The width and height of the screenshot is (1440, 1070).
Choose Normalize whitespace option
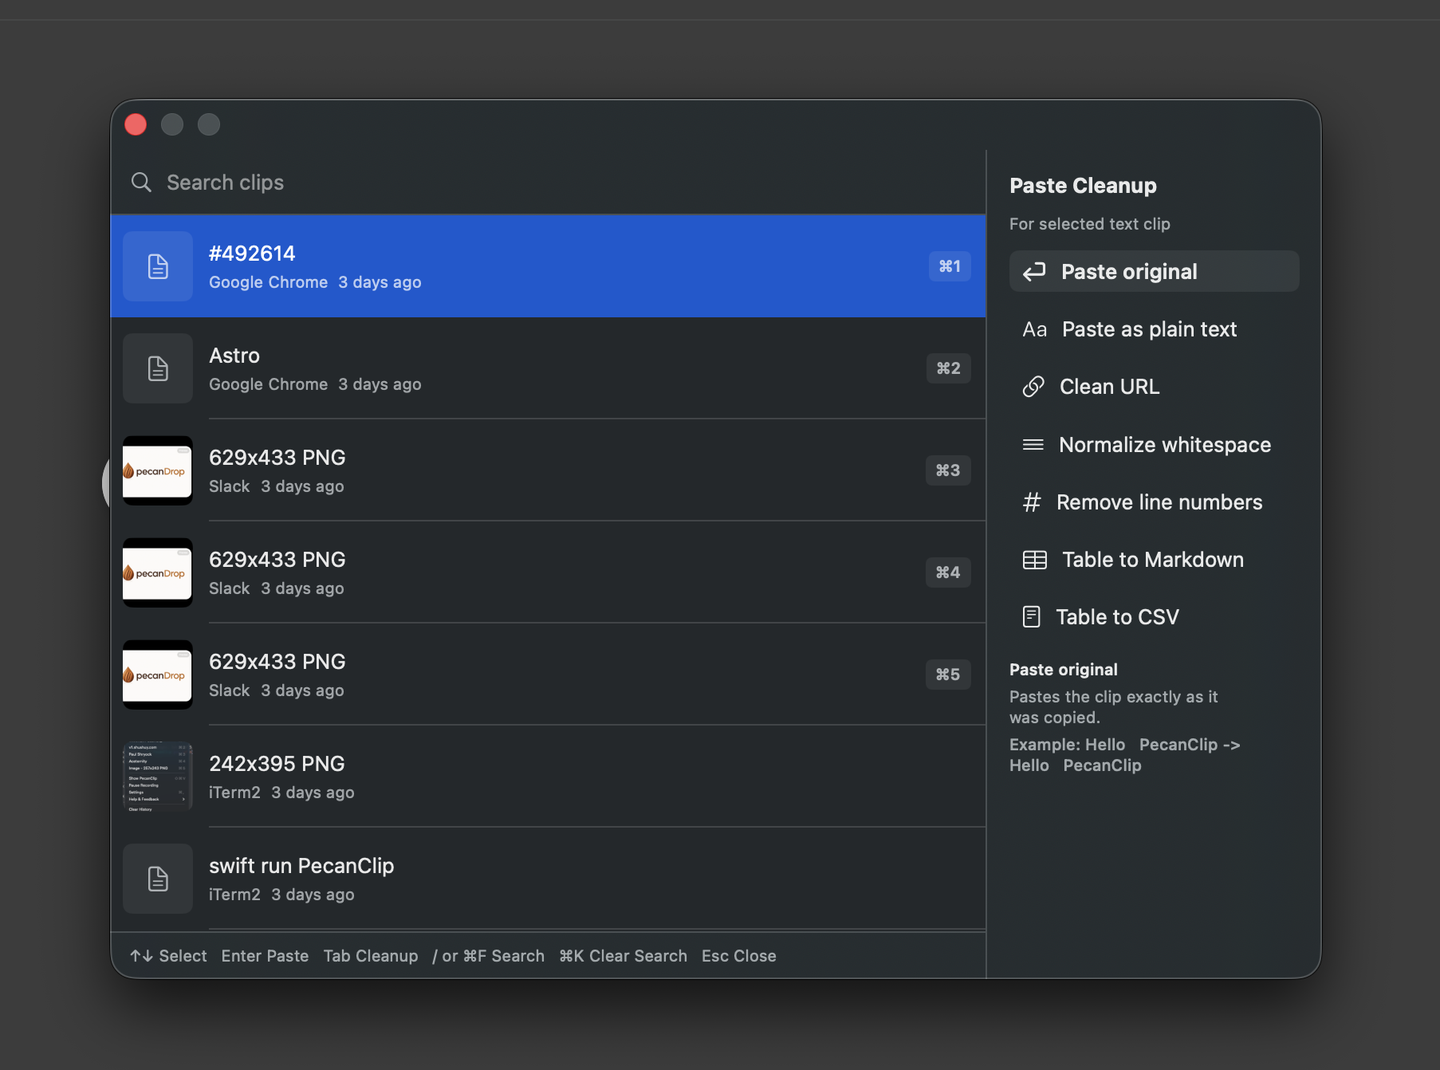pos(1154,444)
